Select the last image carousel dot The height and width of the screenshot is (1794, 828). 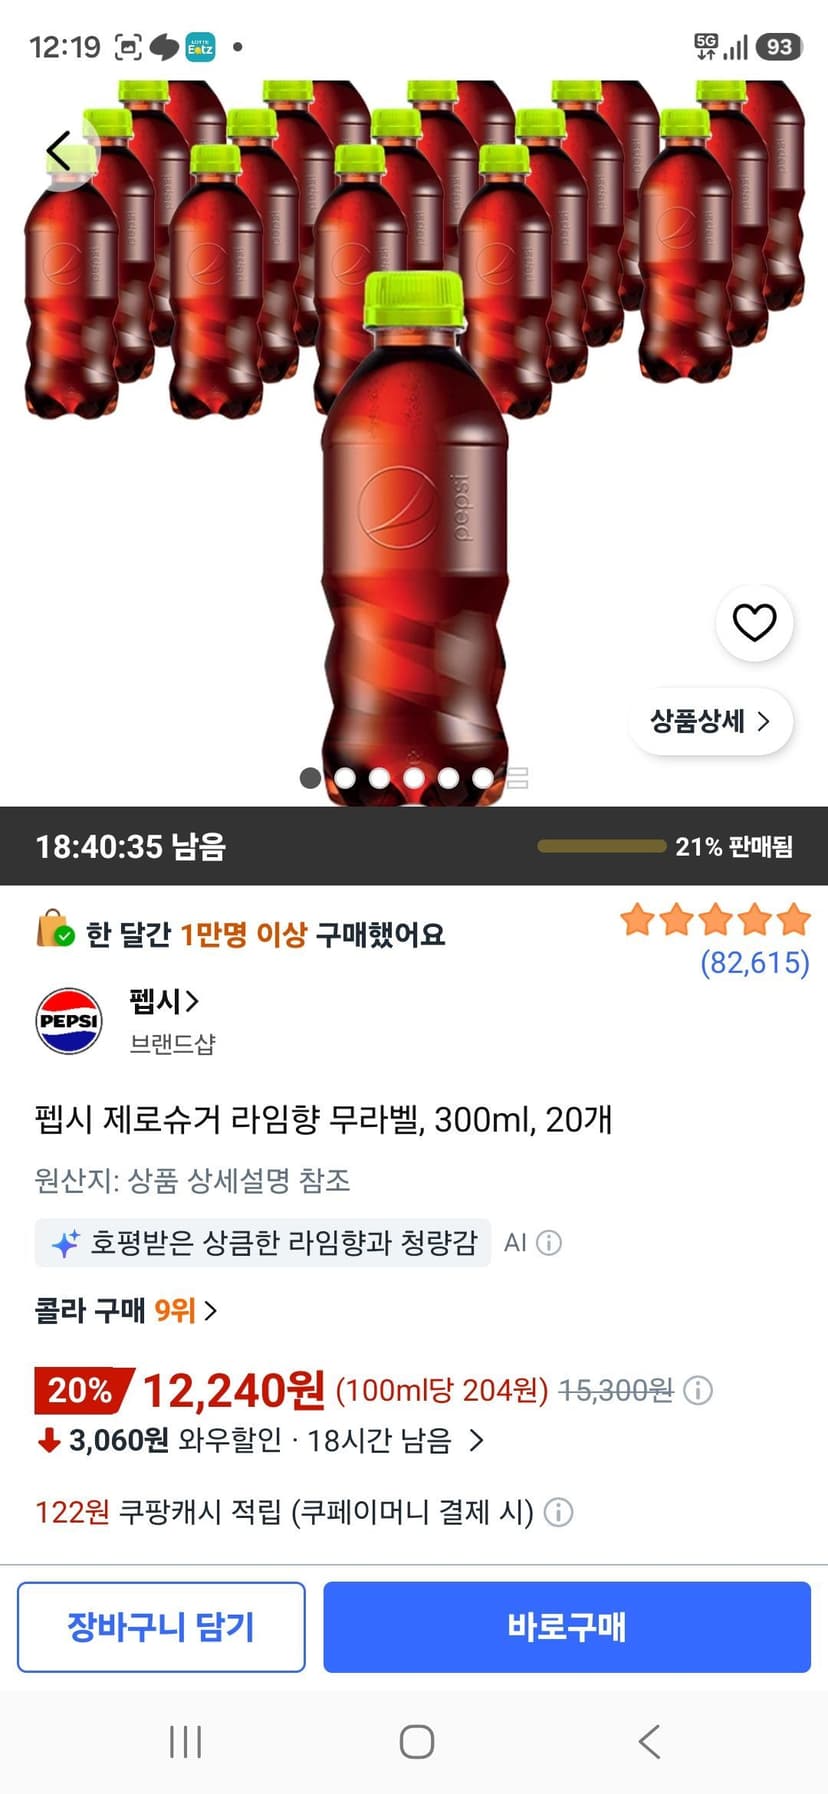[x=482, y=778]
